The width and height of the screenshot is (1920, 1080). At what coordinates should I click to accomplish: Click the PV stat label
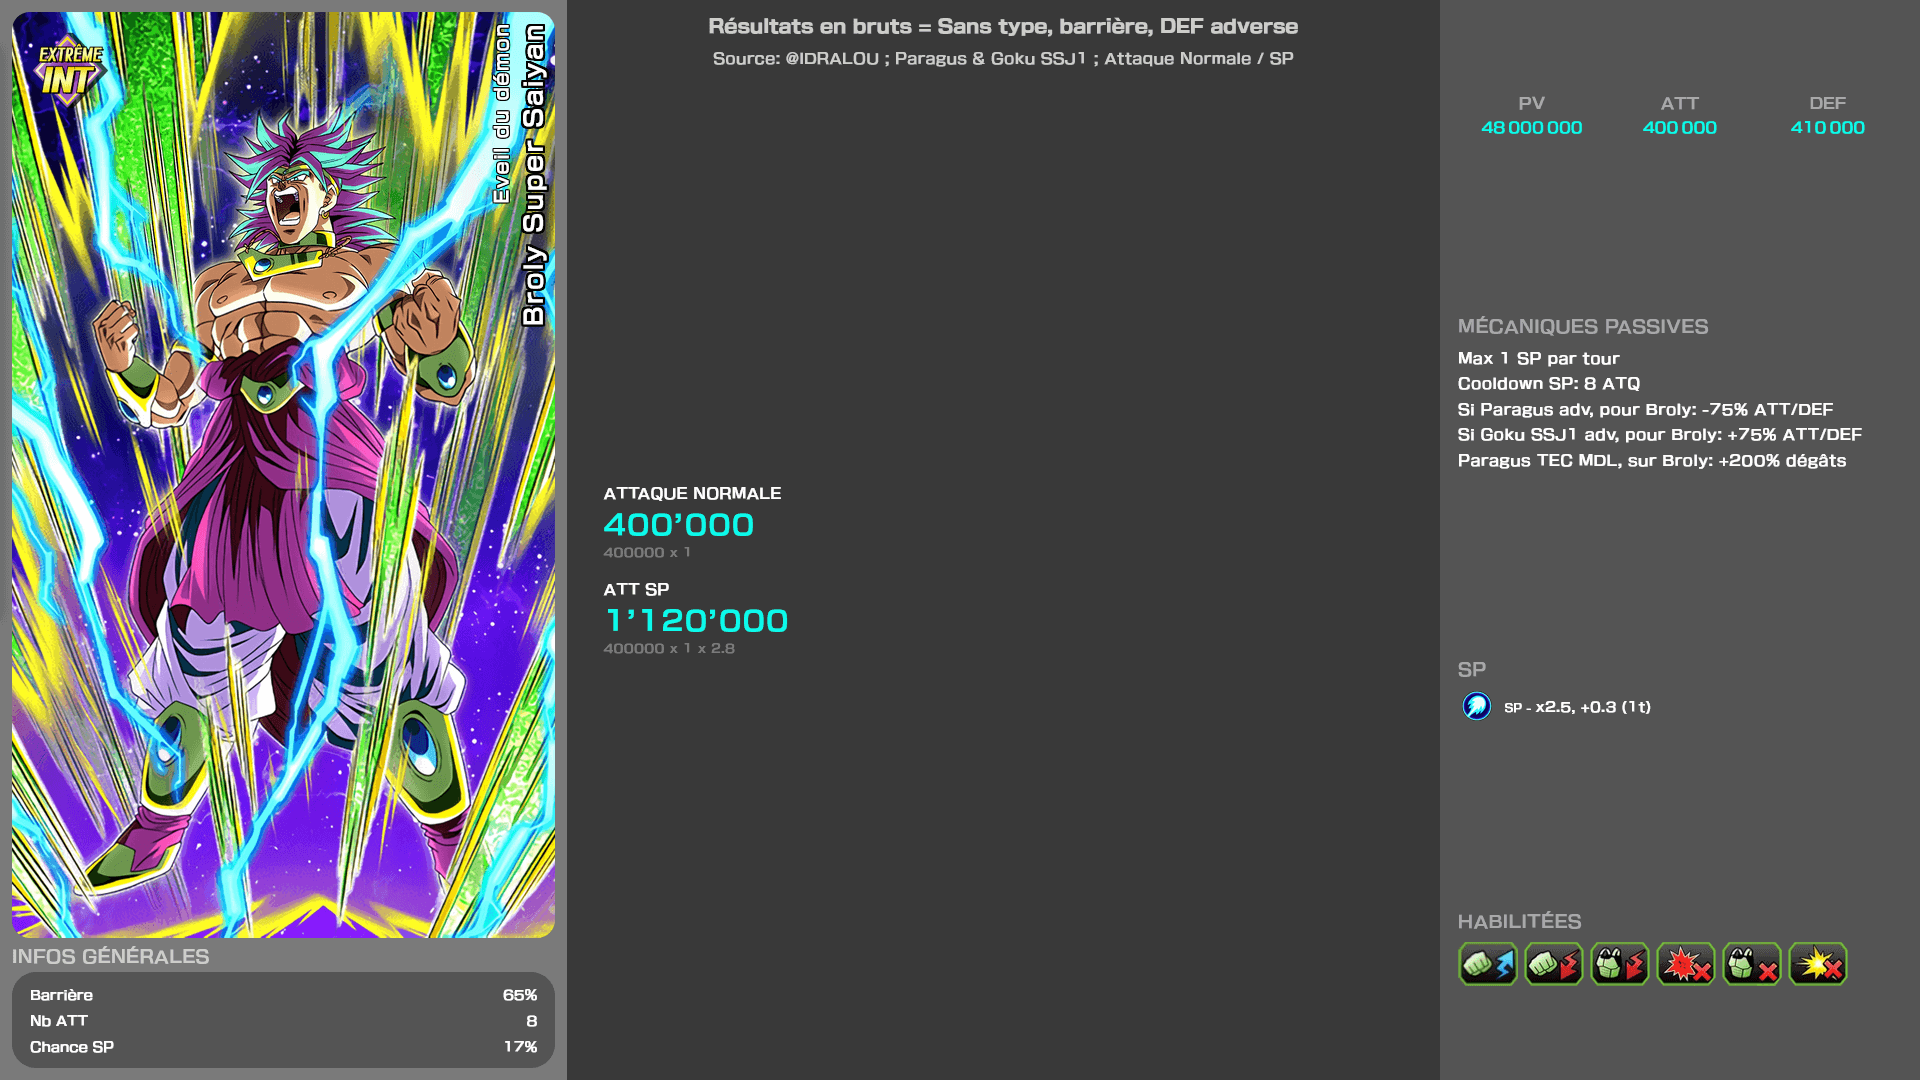click(1531, 103)
